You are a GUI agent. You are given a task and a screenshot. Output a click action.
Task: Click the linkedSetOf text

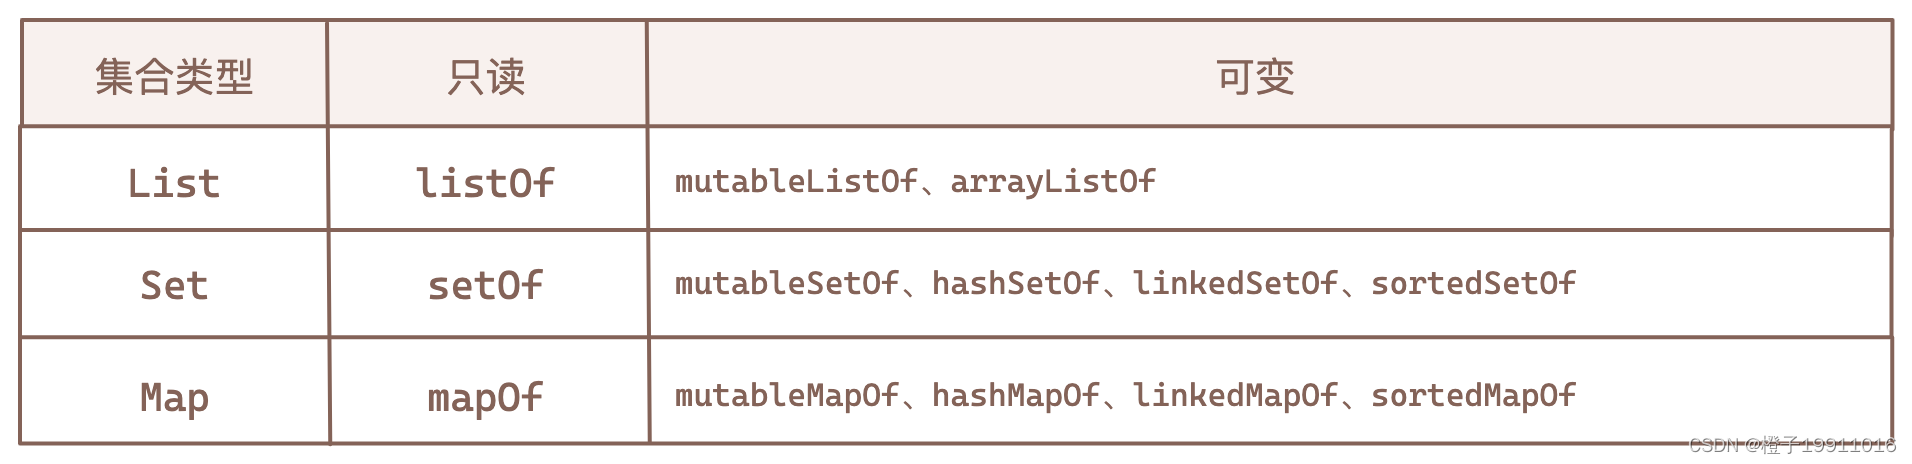tap(1235, 284)
